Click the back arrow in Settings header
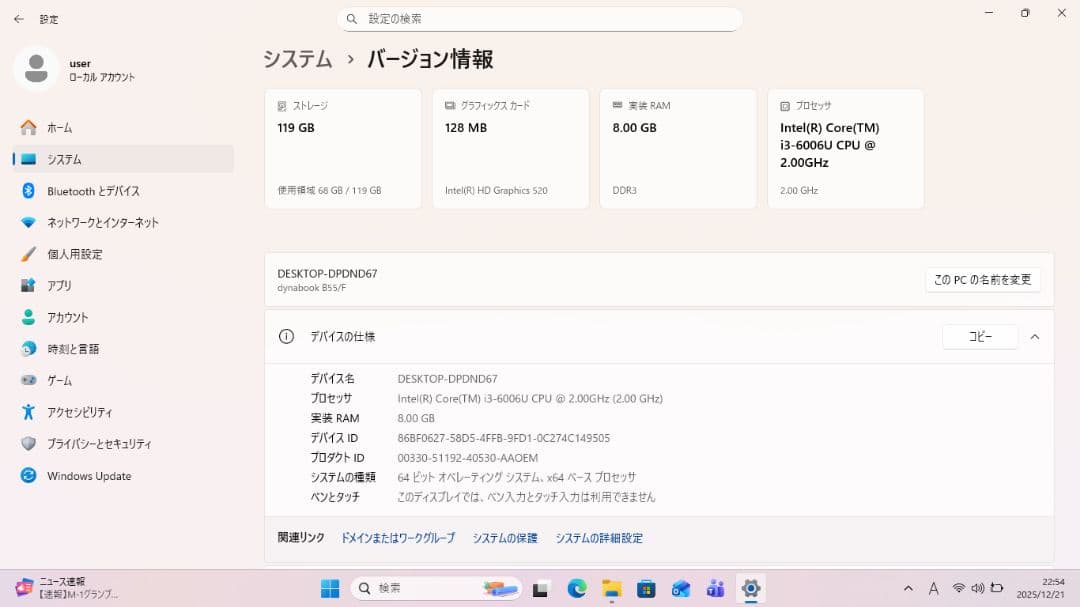1080x607 pixels. point(18,19)
